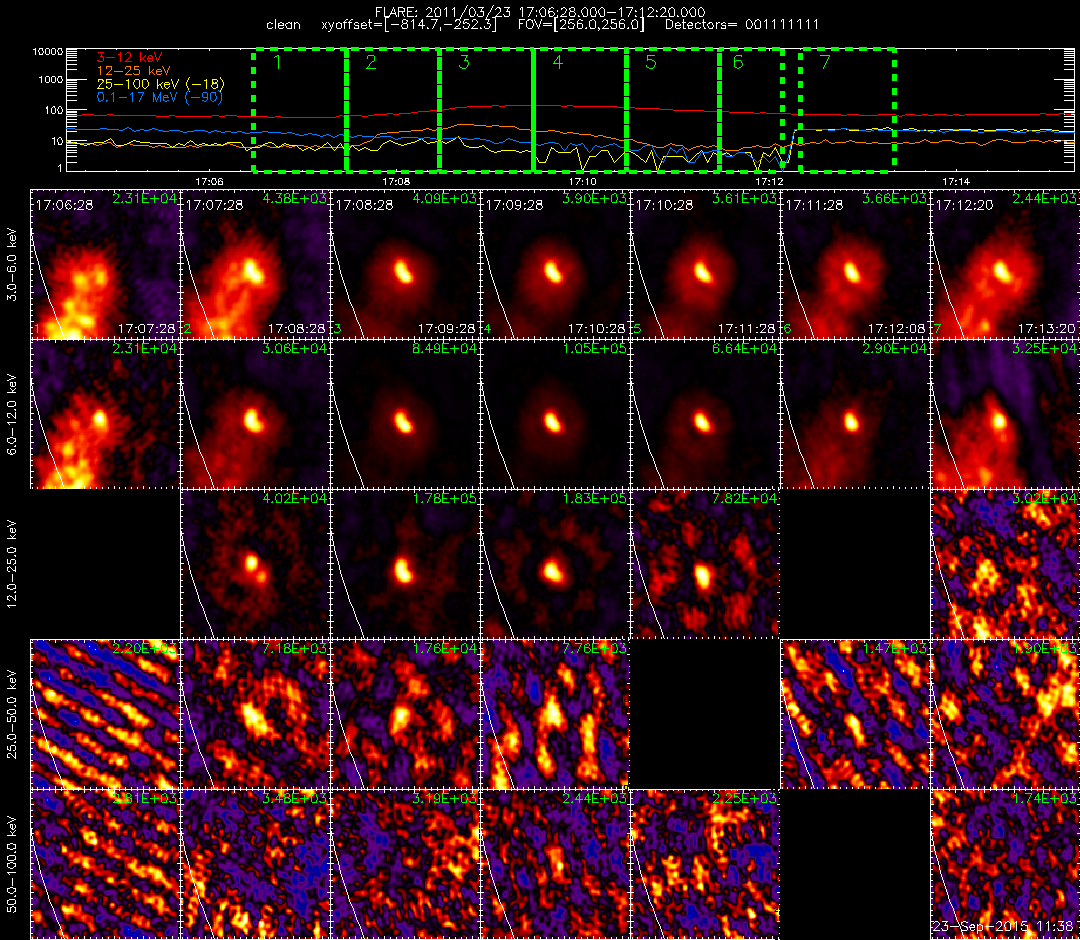Click the green '4.02E+04' value
Image resolution: width=1080 pixels, height=940 pixels.
[x=295, y=498]
